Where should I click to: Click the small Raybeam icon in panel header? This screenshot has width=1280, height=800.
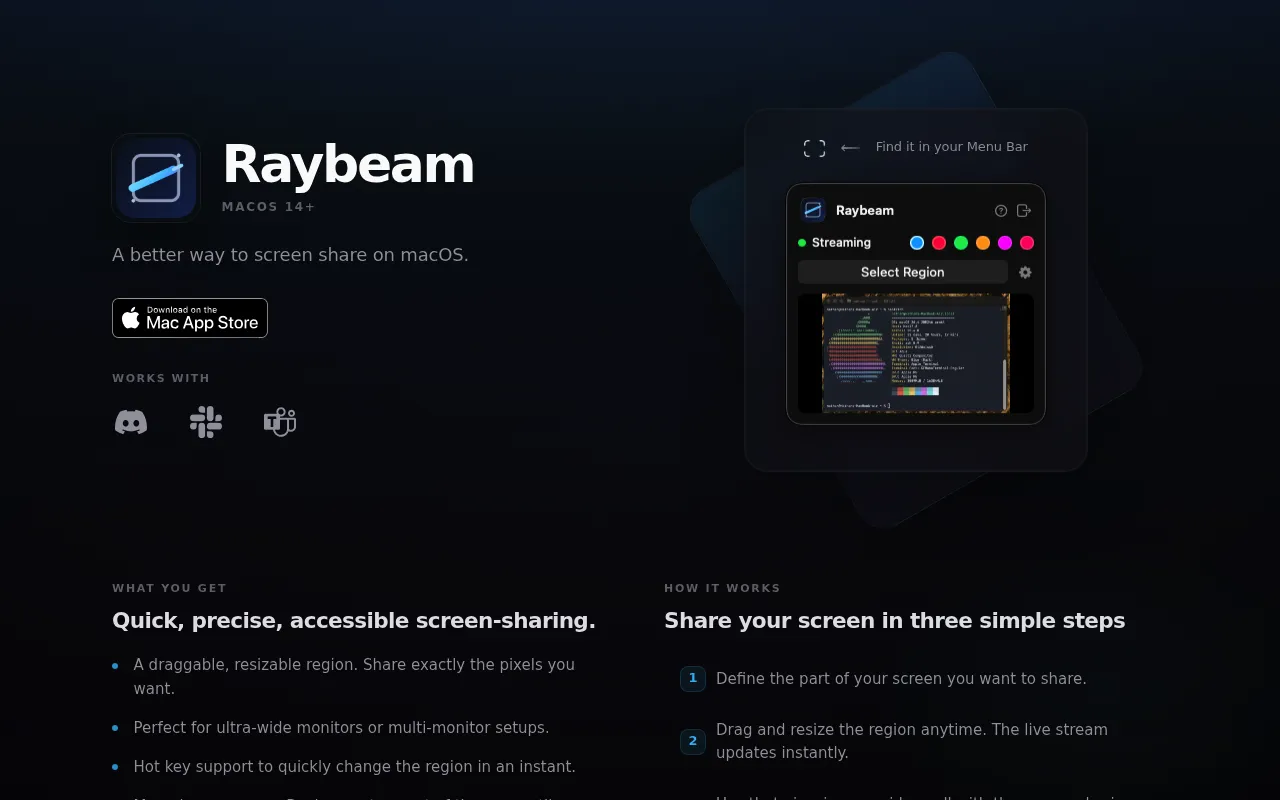pyautogui.click(x=813, y=210)
